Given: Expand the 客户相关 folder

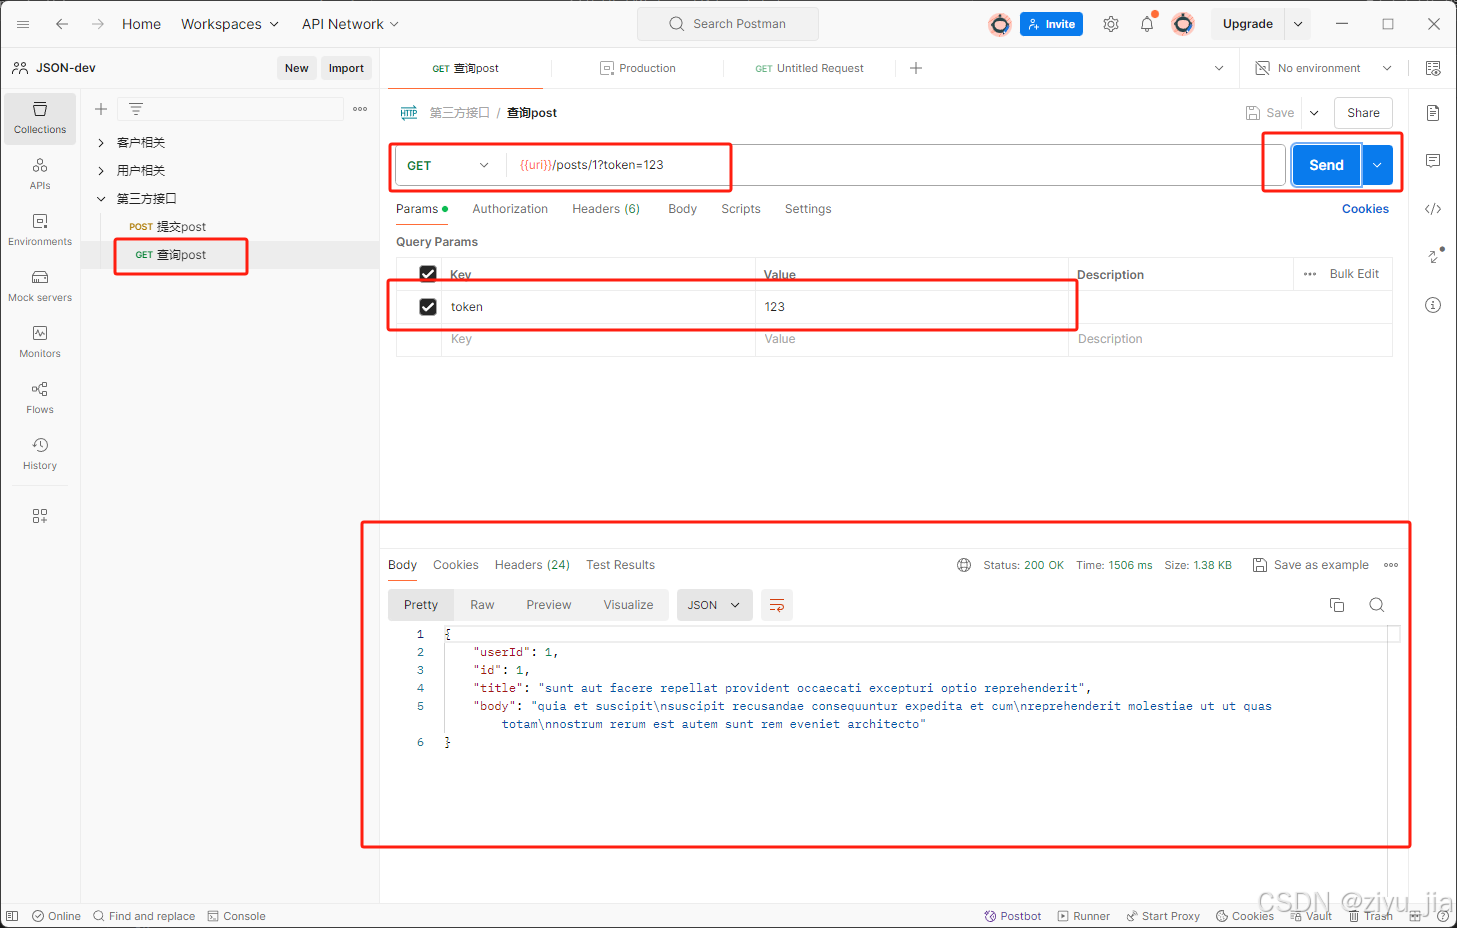Looking at the screenshot, I should (x=101, y=143).
